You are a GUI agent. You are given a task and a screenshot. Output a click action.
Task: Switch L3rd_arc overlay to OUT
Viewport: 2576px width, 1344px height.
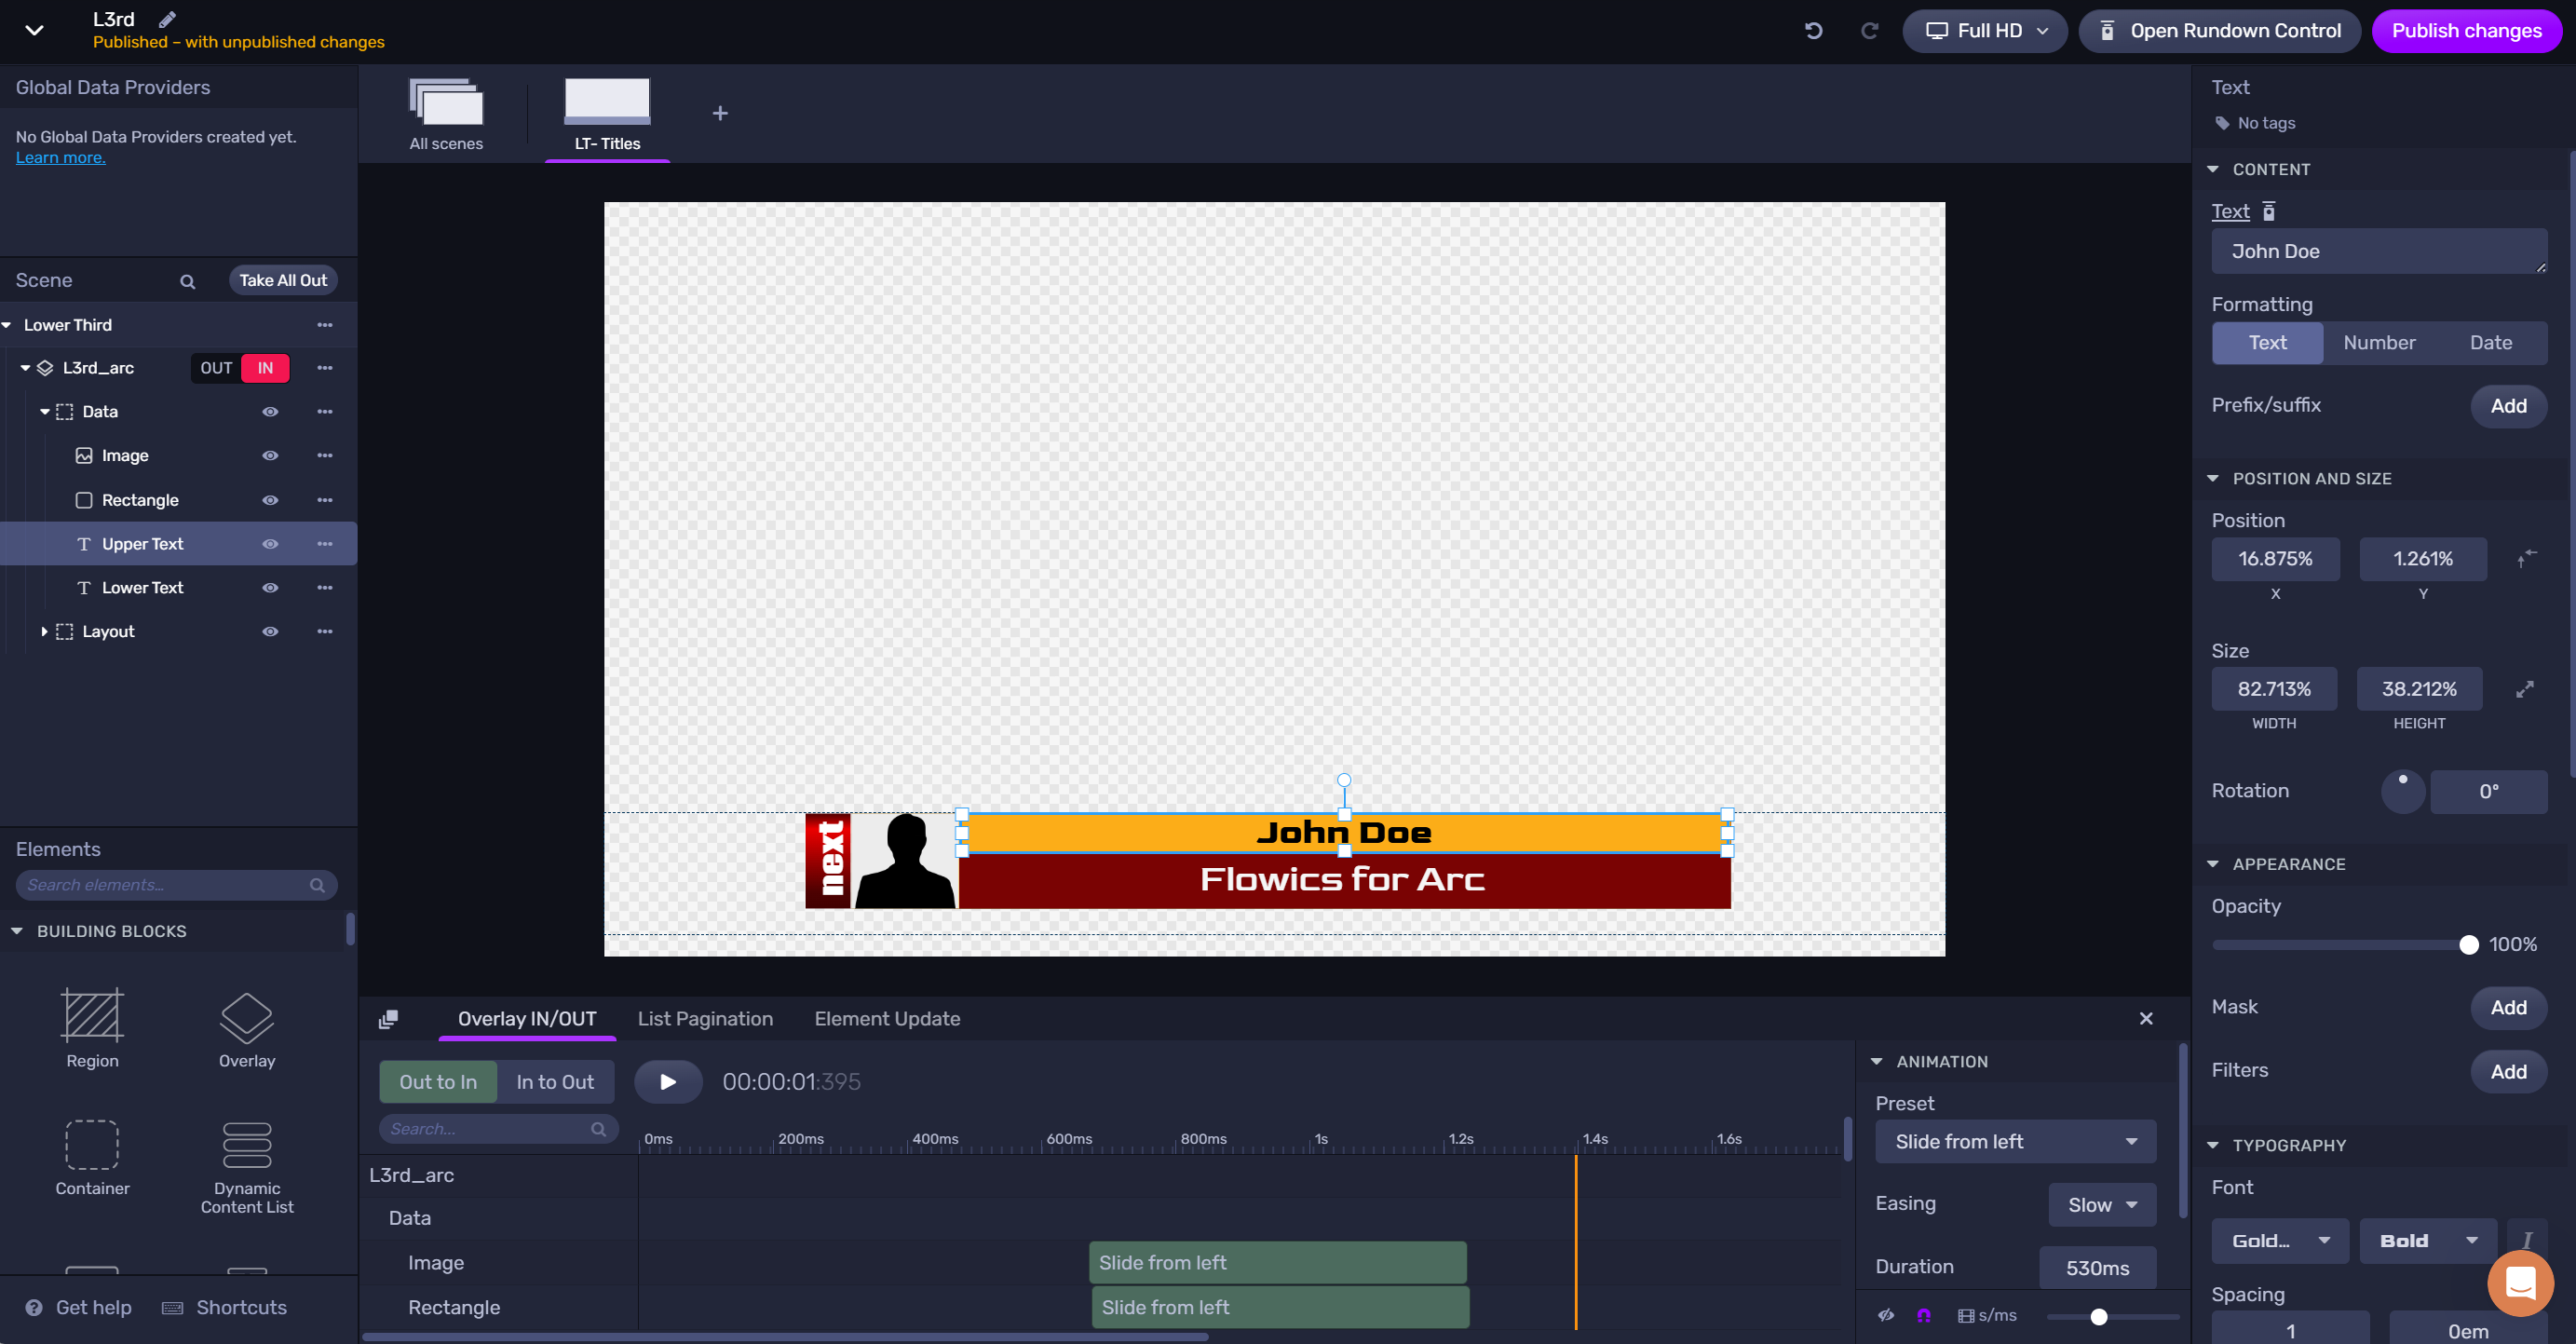(x=216, y=368)
